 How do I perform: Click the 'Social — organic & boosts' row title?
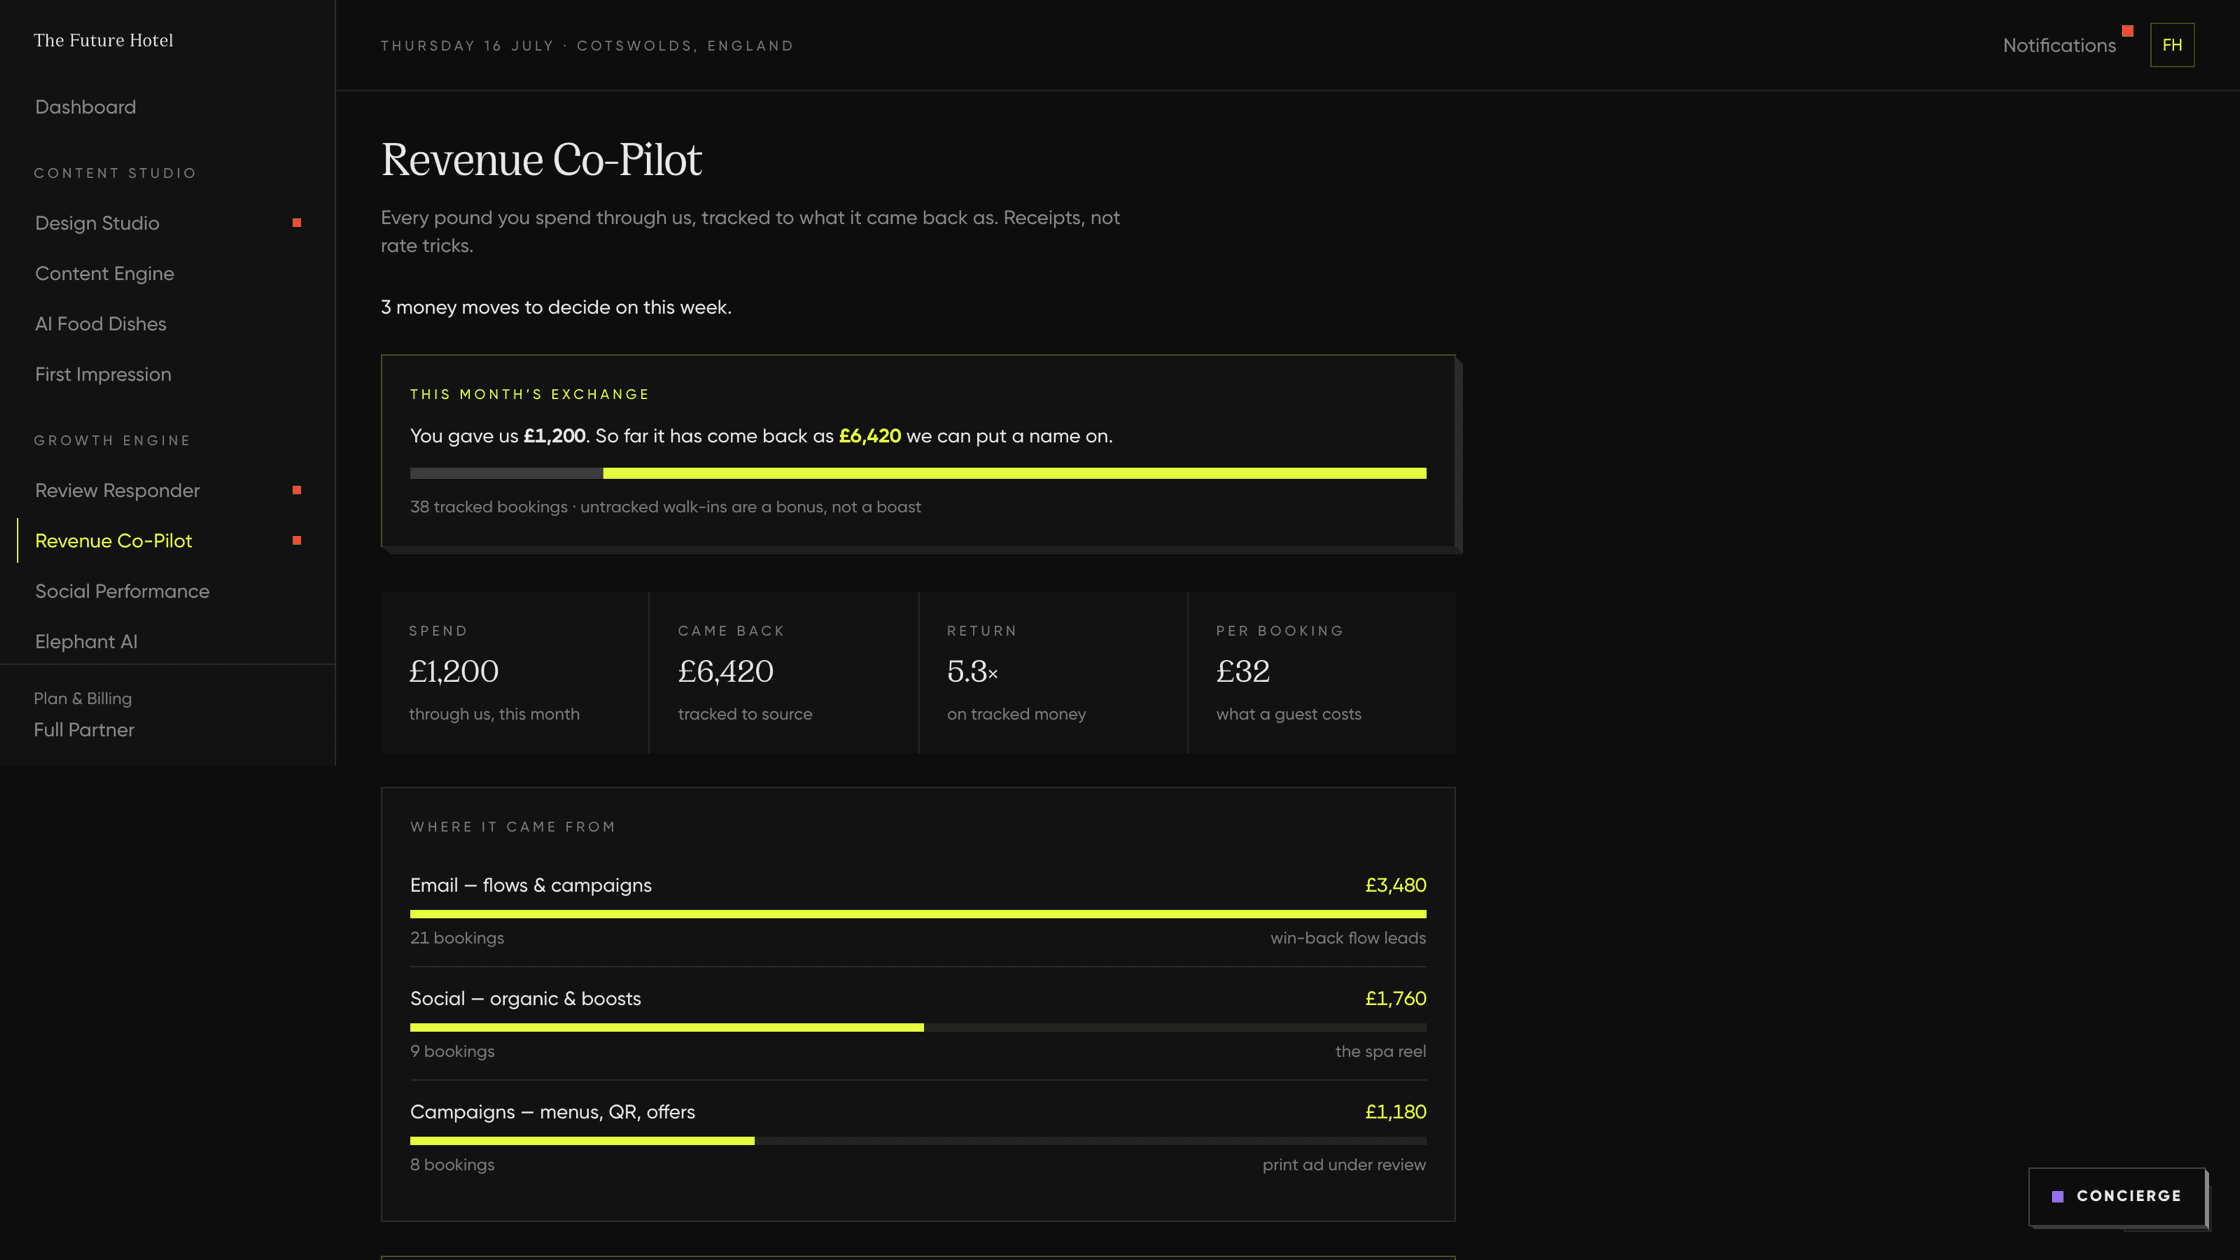click(525, 998)
